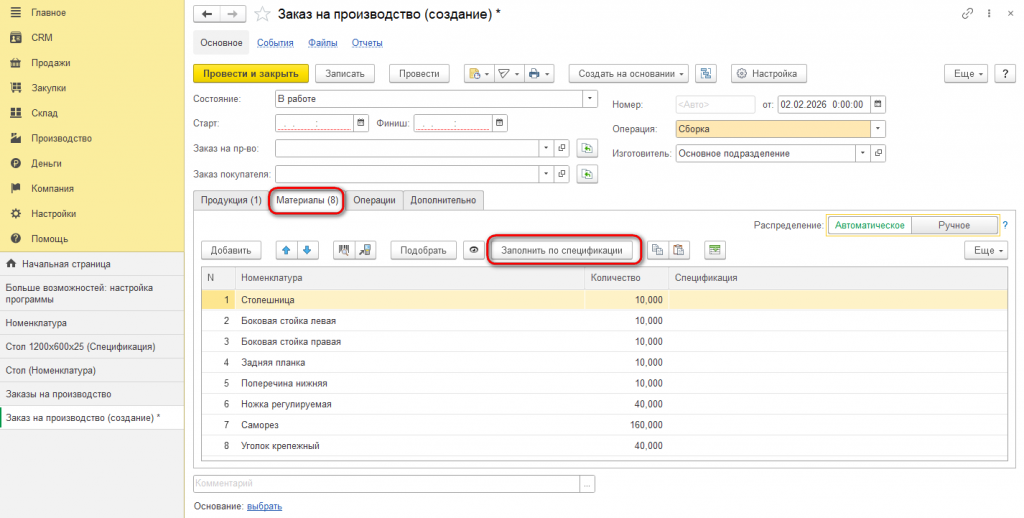This screenshot has height=518, width=1024.
Task: Open the three-dot window menu
Action: click(989, 14)
